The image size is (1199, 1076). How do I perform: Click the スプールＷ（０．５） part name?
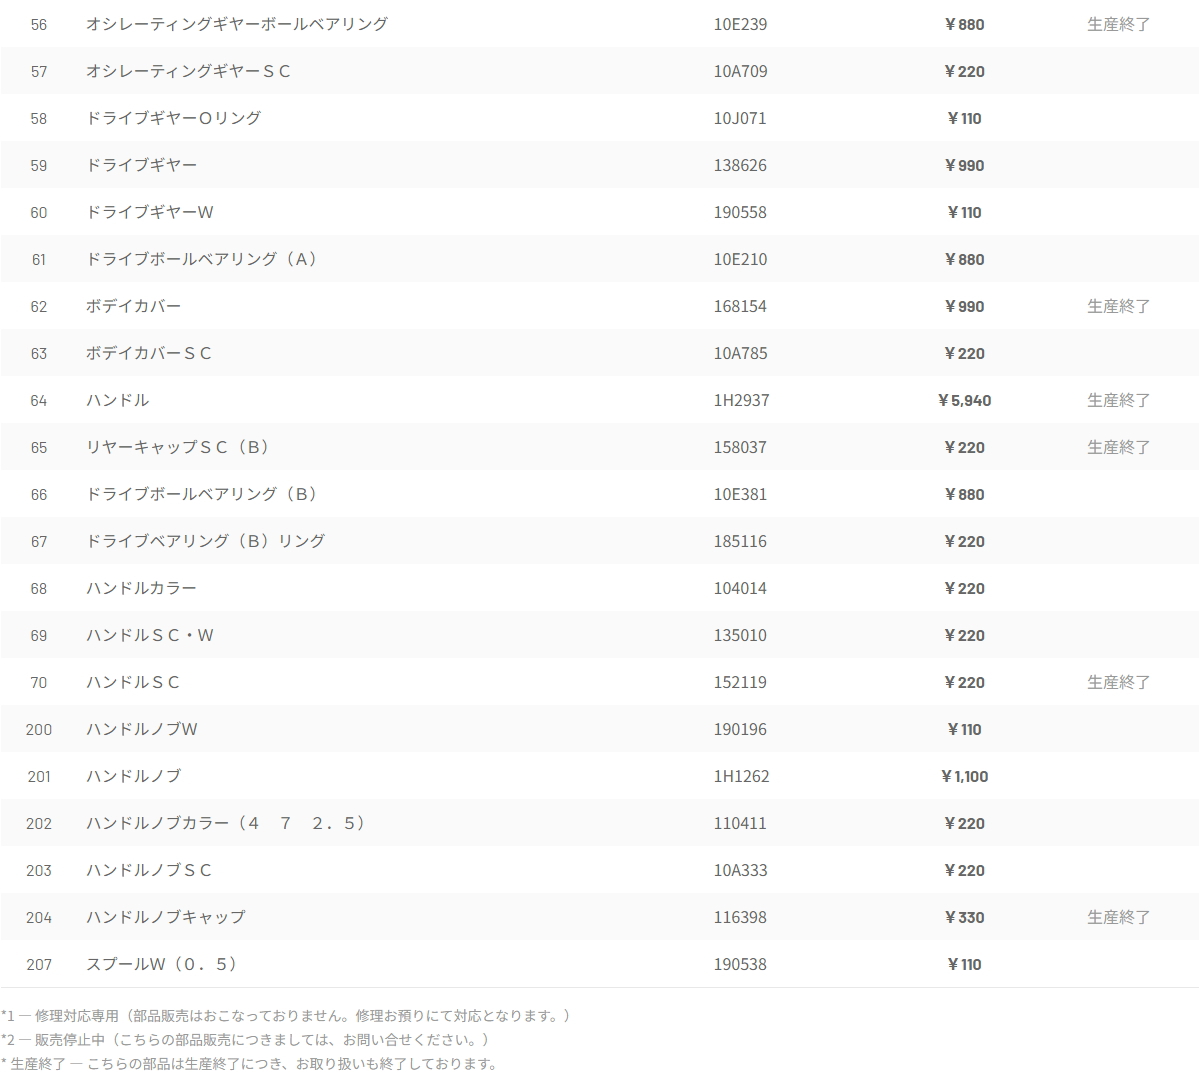tap(161, 964)
